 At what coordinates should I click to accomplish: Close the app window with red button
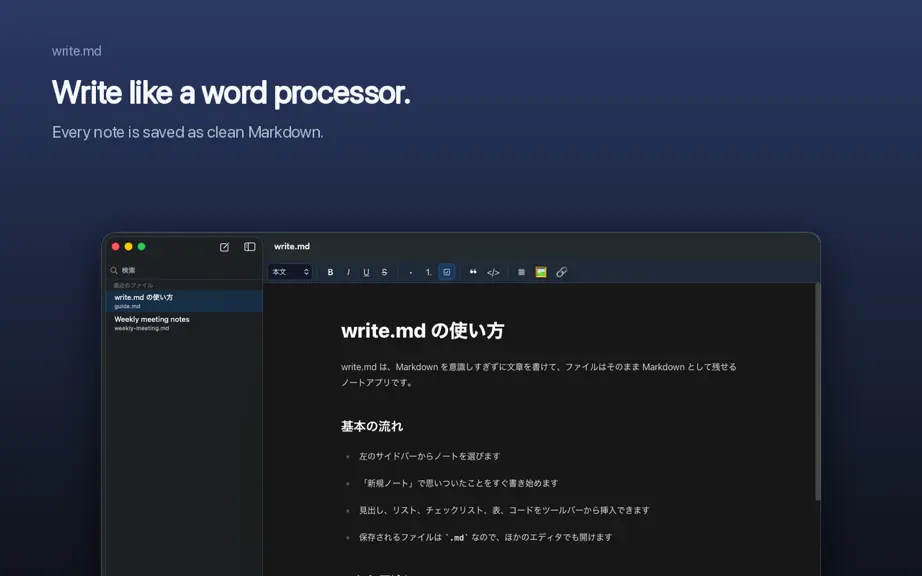point(116,247)
